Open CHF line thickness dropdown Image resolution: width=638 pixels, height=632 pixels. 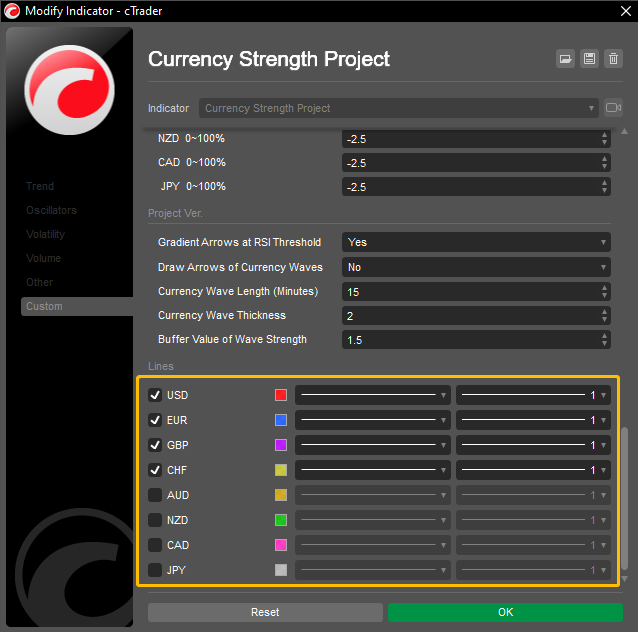pyautogui.click(x=533, y=470)
